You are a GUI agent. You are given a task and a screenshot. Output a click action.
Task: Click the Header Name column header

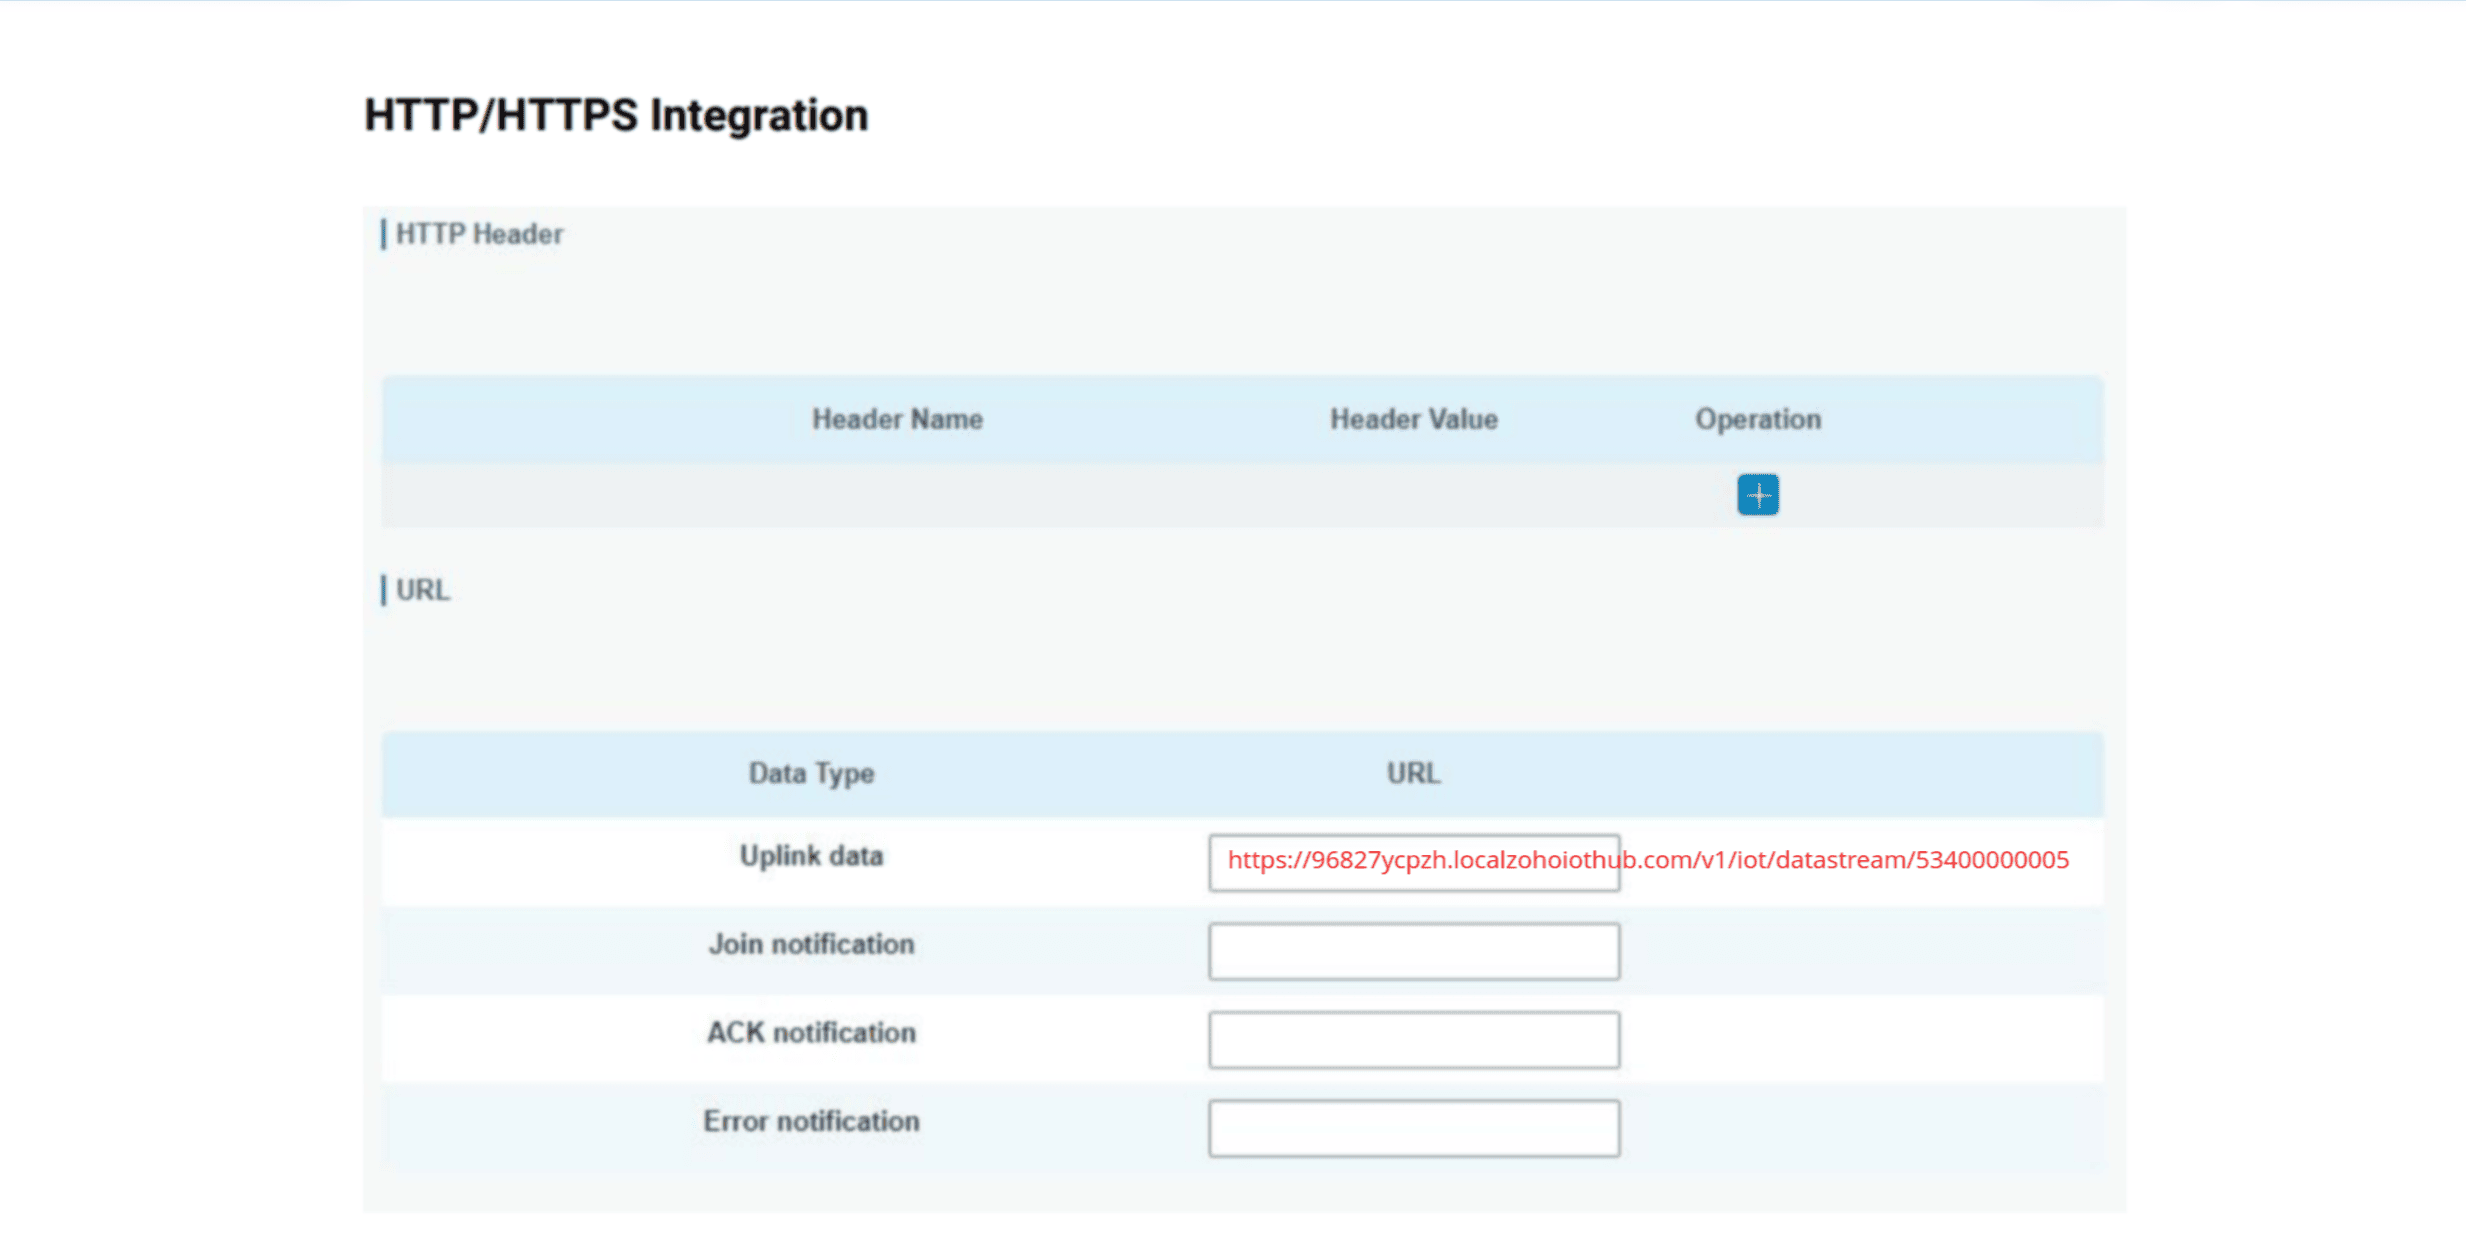(x=897, y=419)
